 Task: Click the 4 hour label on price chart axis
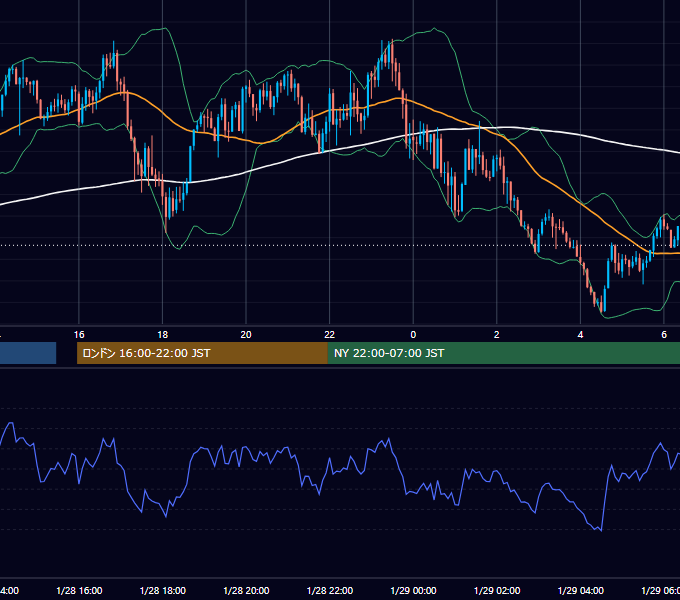[580, 334]
